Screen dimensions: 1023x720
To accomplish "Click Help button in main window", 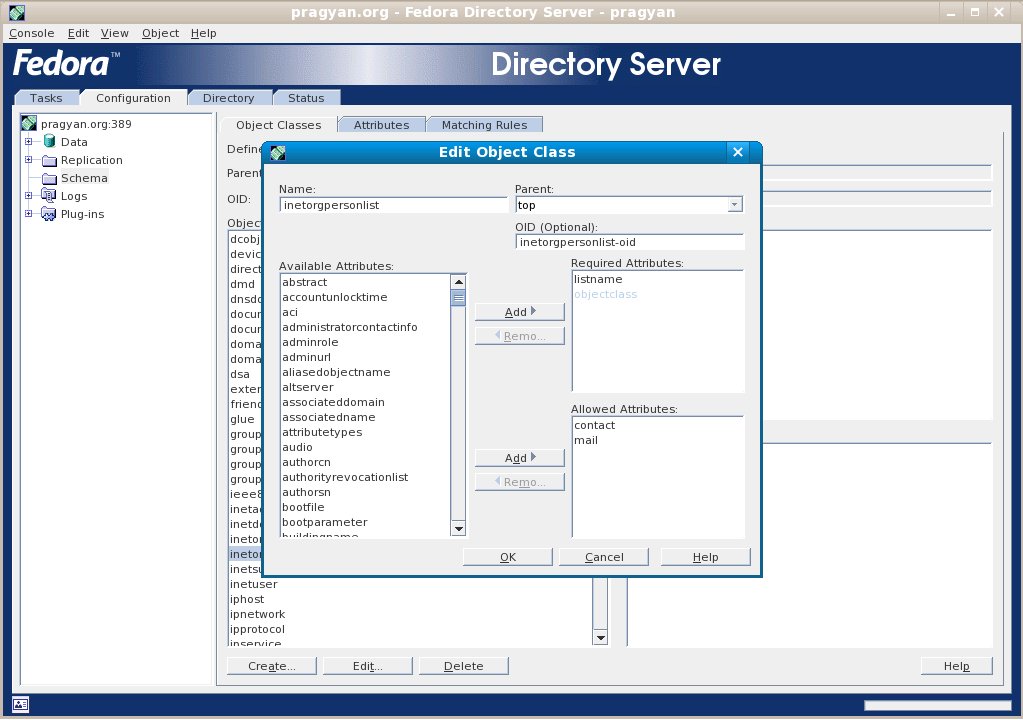I will click(x=956, y=666).
